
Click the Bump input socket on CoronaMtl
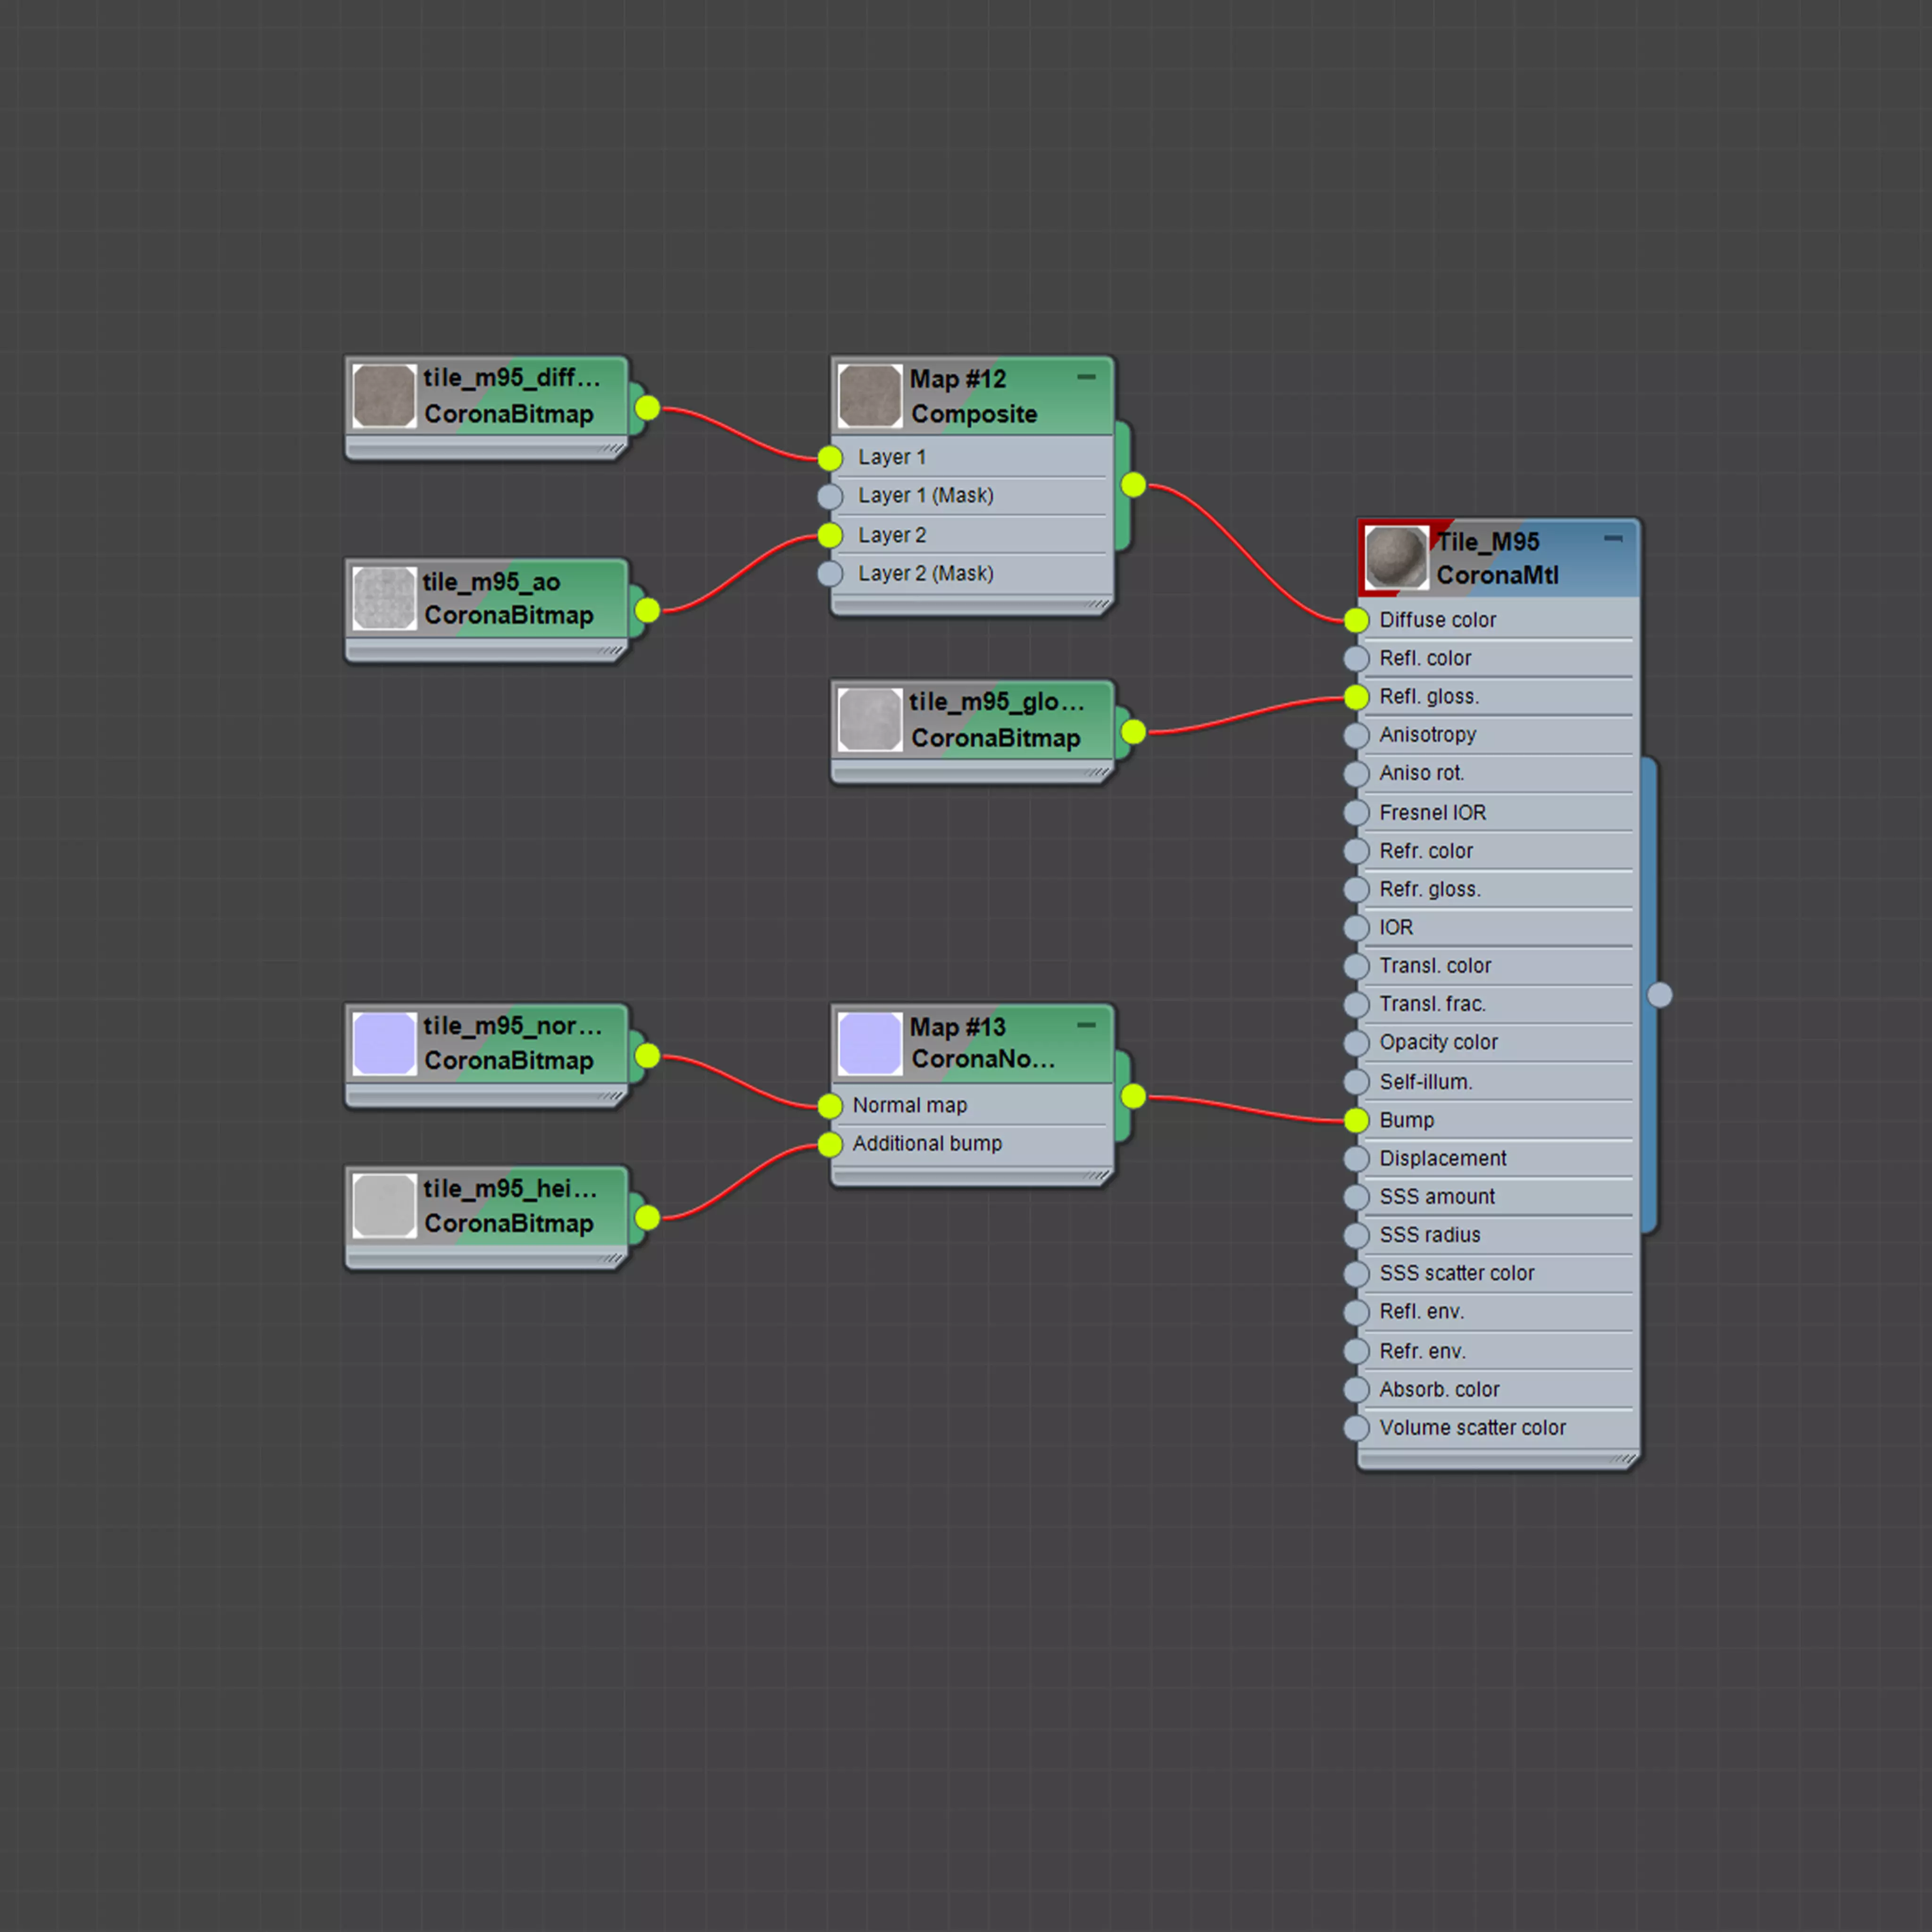[1356, 1120]
